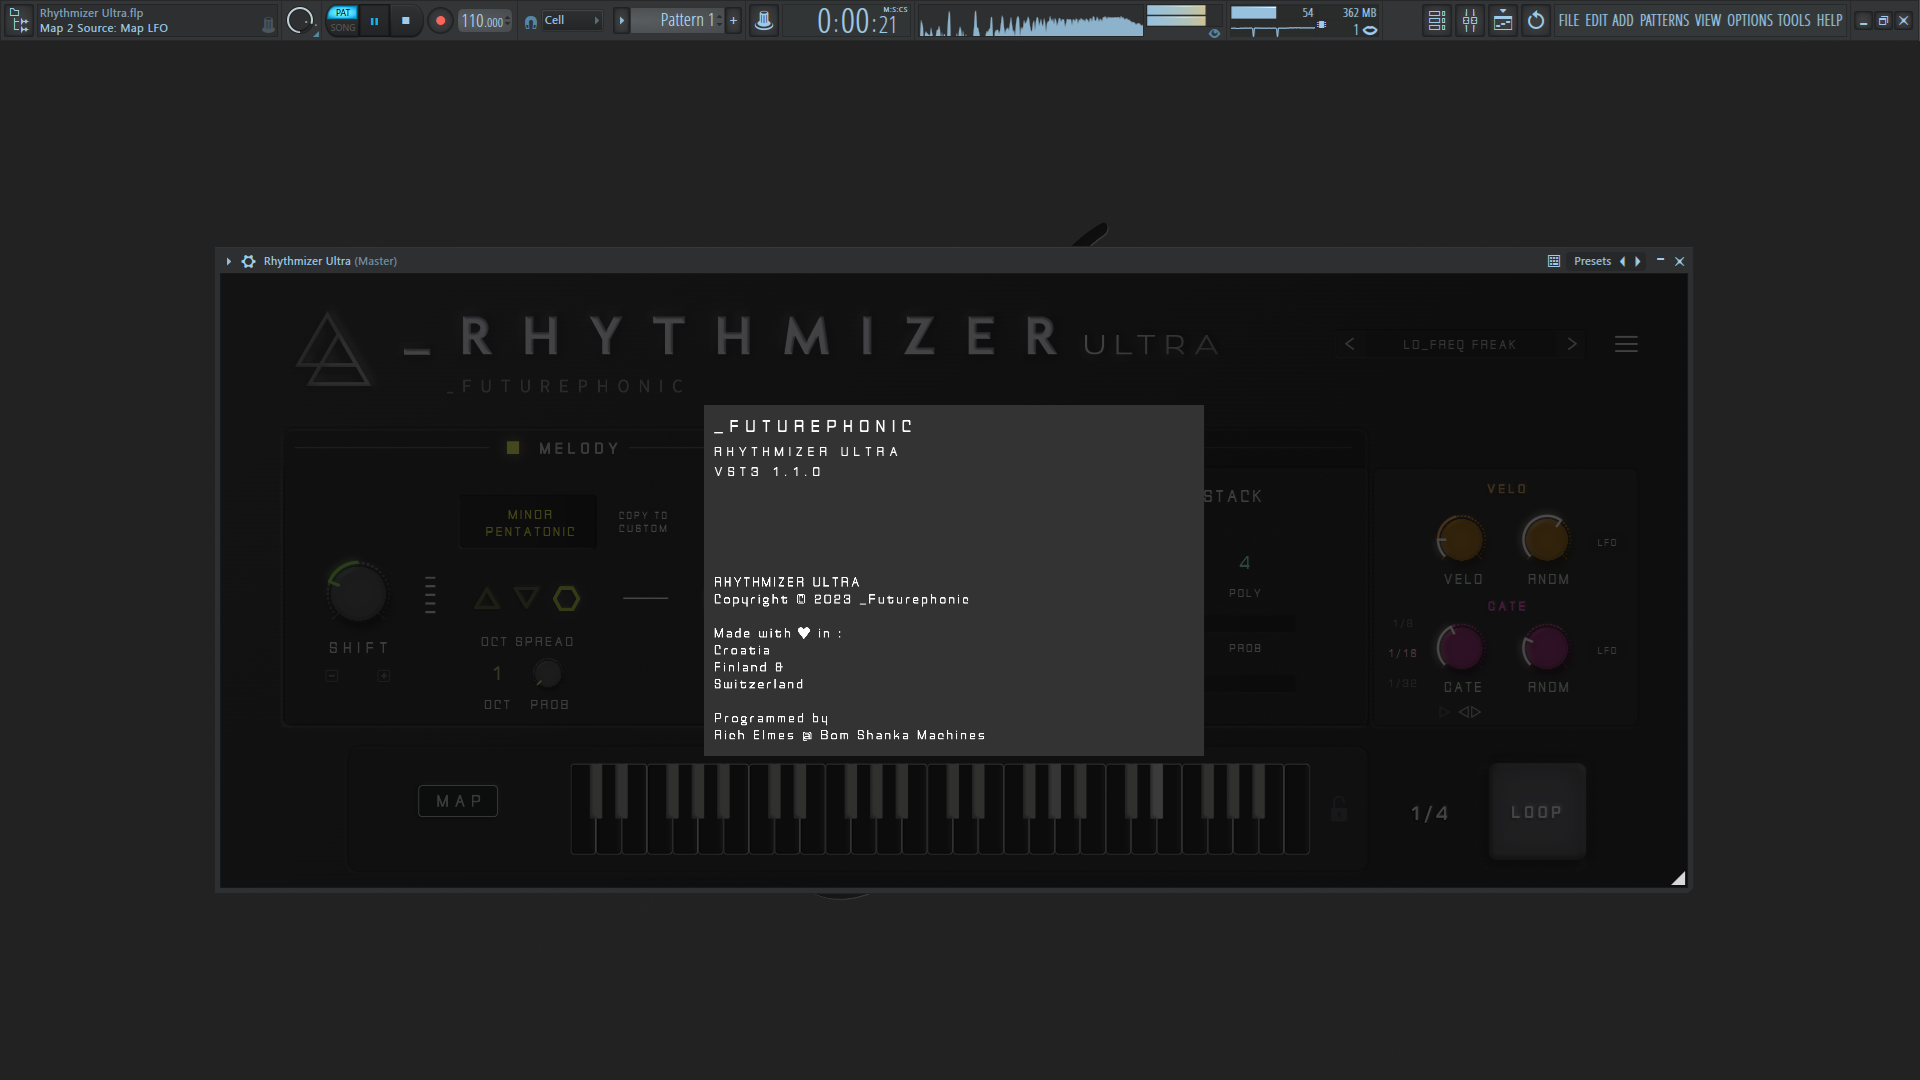Click the gate direction arrows icon

click(1470, 712)
